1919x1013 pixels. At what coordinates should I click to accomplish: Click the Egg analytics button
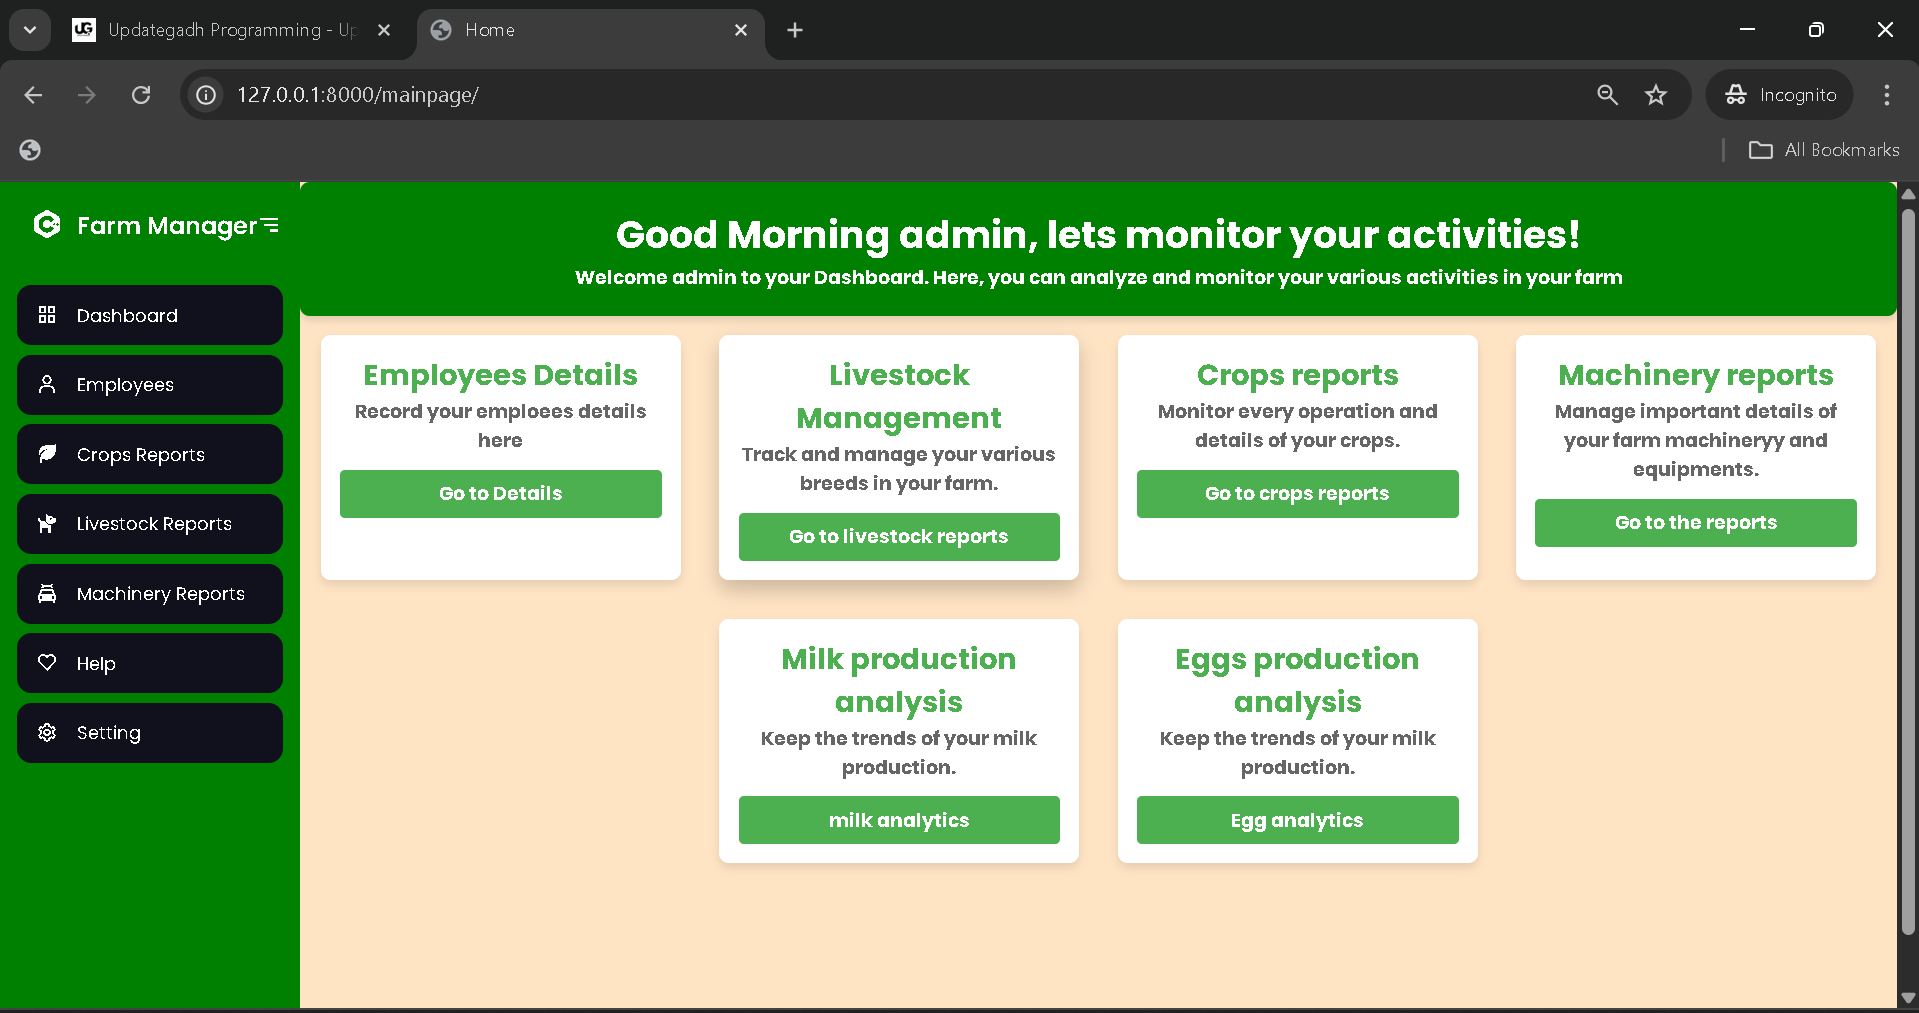tap(1297, 820)
